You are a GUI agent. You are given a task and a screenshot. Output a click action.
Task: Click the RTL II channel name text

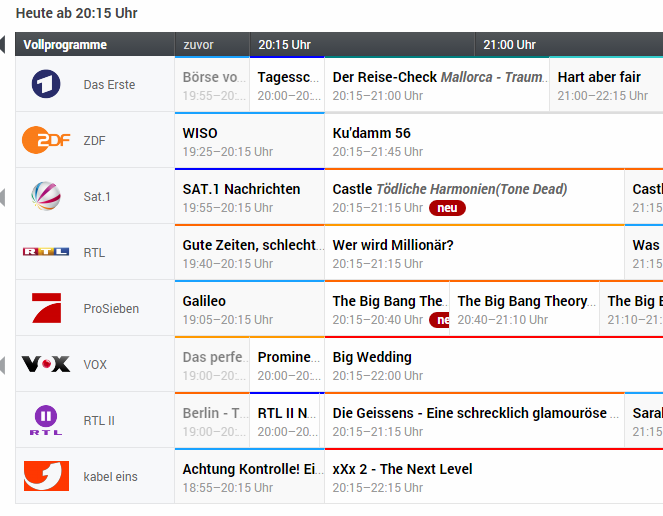[99, 421]
